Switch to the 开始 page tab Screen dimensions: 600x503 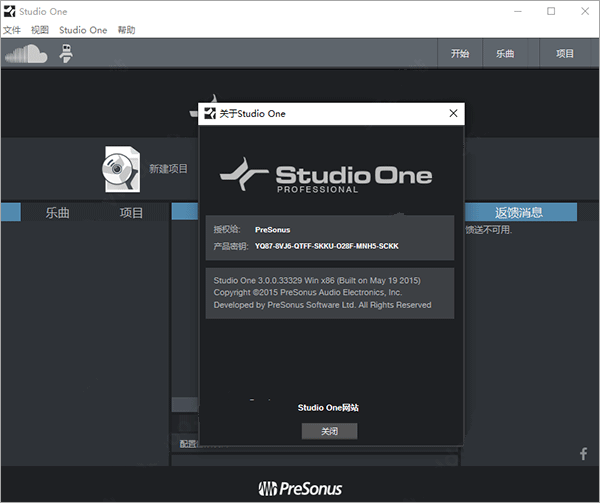460,54
